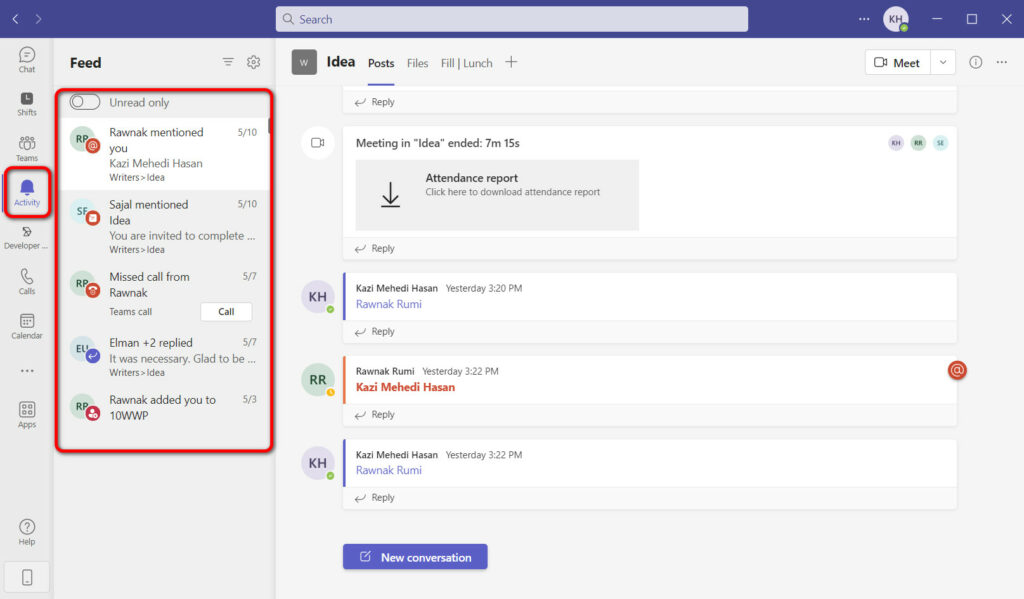Call back Rawnak with Call button
Image resolution: width=1024 pixels, height=599 pixels.
click(226, 312)
